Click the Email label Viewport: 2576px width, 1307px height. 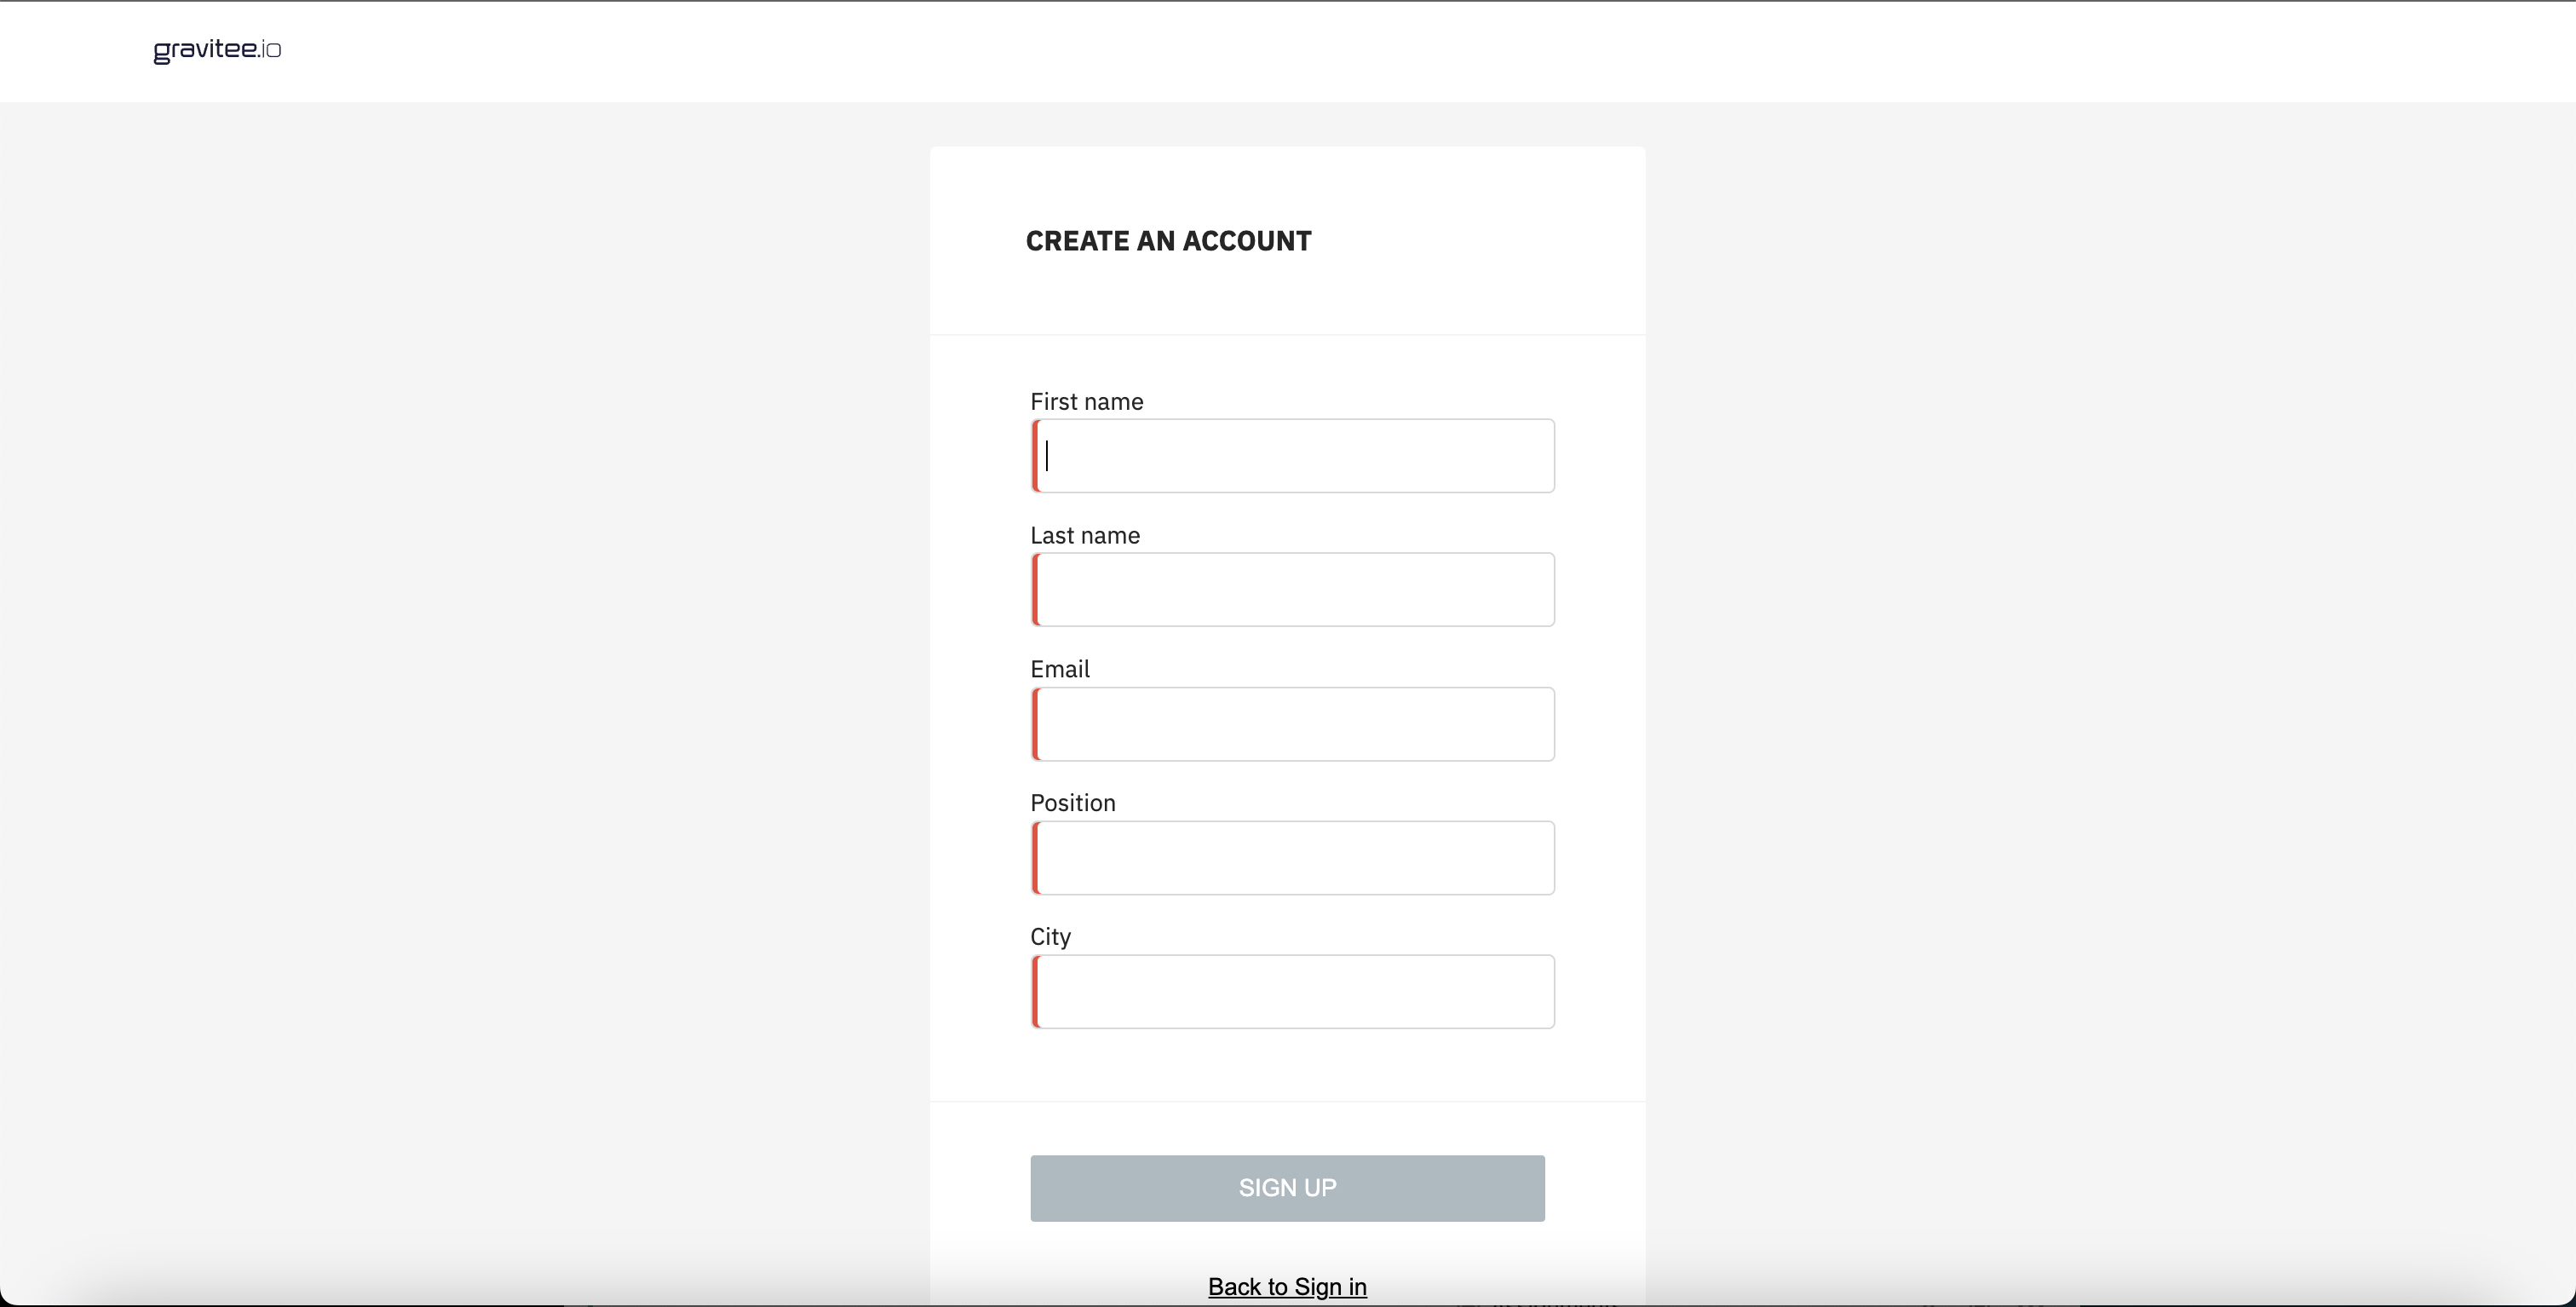point(1060,669)
